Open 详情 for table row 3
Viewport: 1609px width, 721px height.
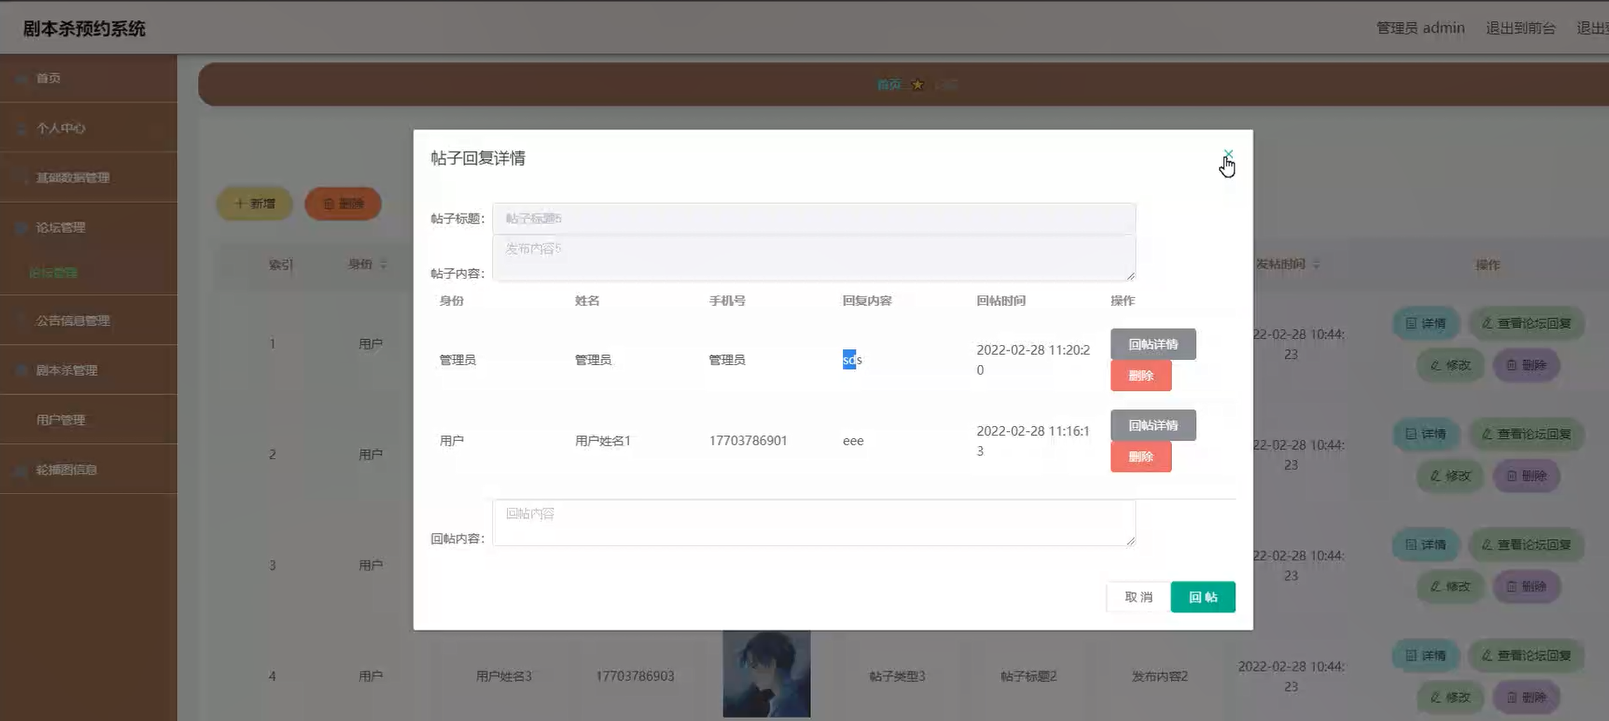[1426, 546]
